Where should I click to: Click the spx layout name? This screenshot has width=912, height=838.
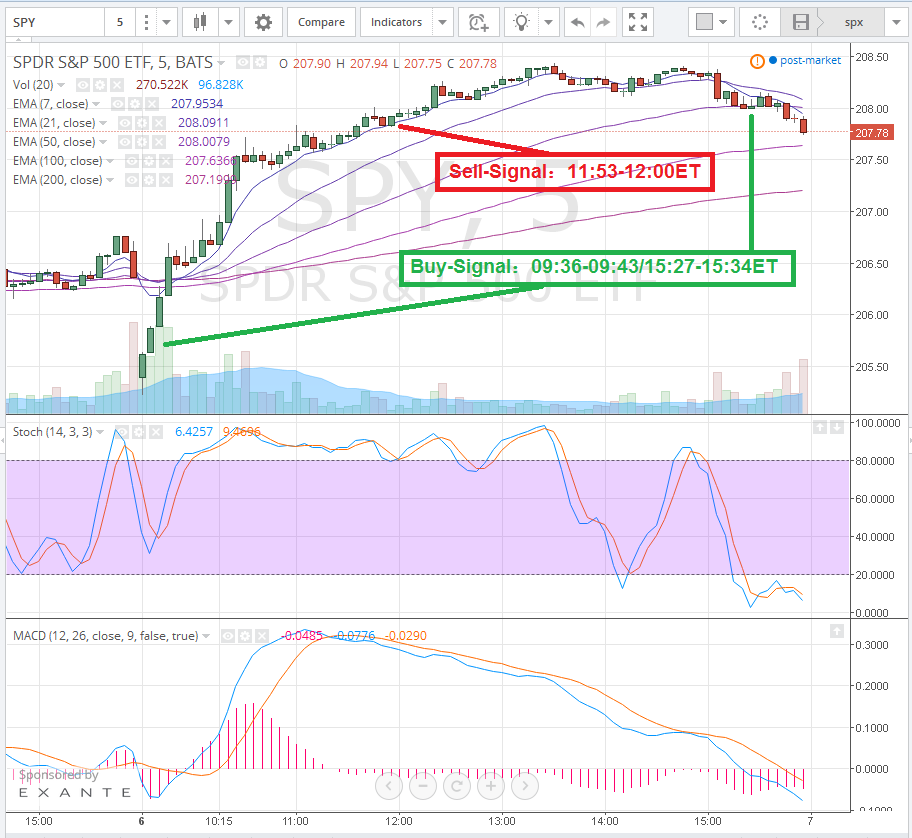tap(853, 22)
